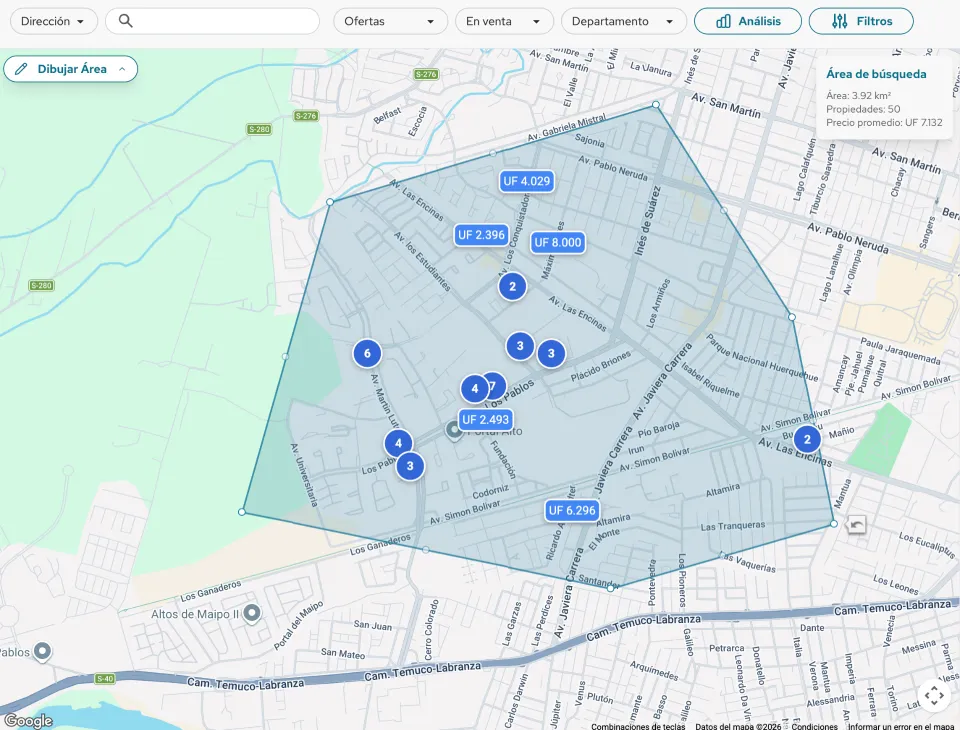Click the Filtros button
This screenshot has height=730, width=960.
pyautogui.click(x=861, y=20)
